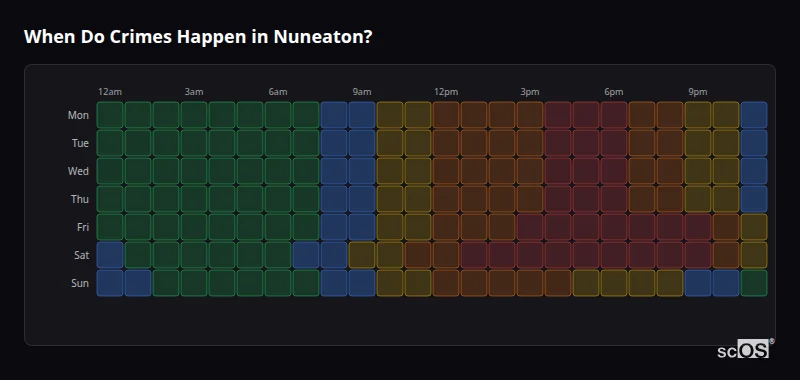Select the Friday 9pm red cell
Viewport: 800px width, 380px height.
[698, 227]
